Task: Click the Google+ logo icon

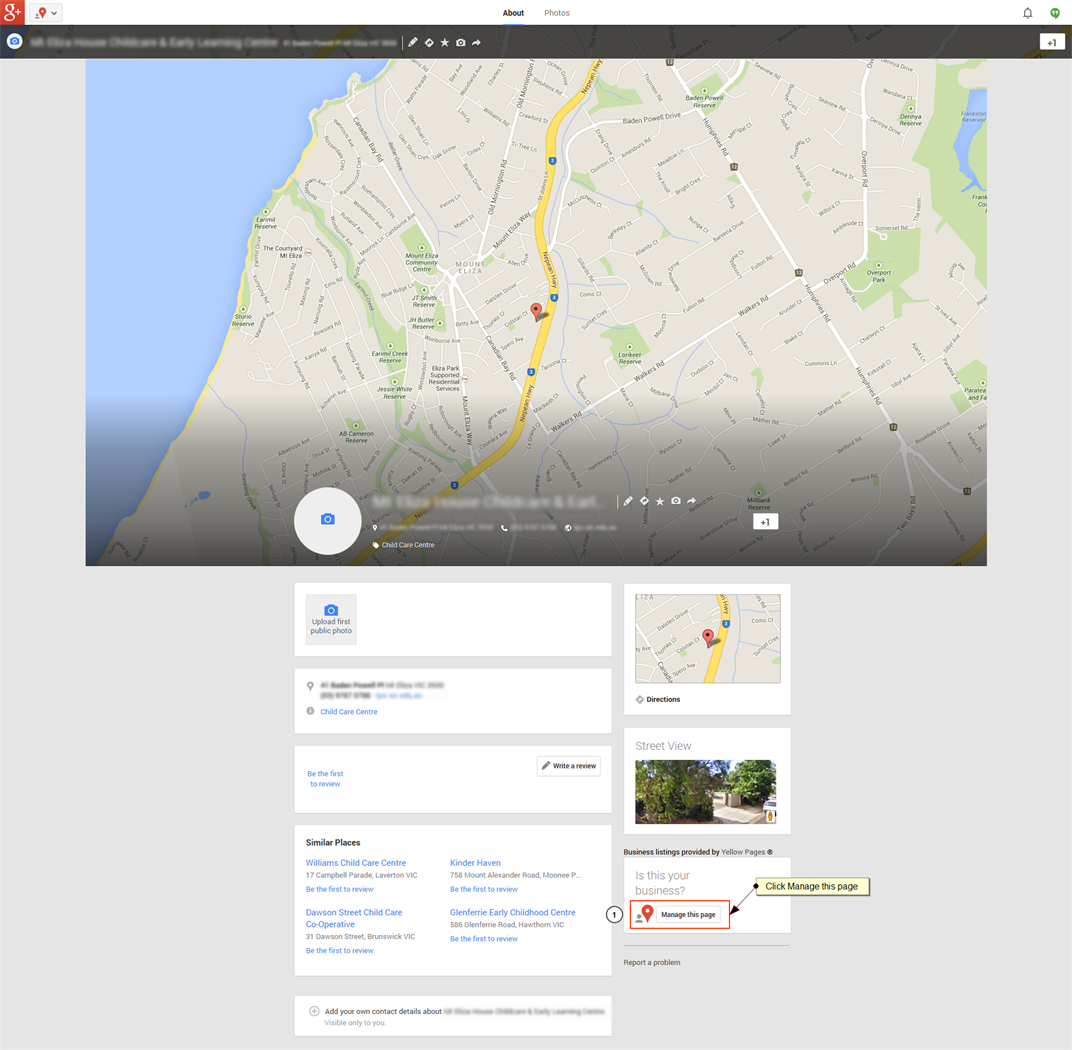Action: pos(12,12)
